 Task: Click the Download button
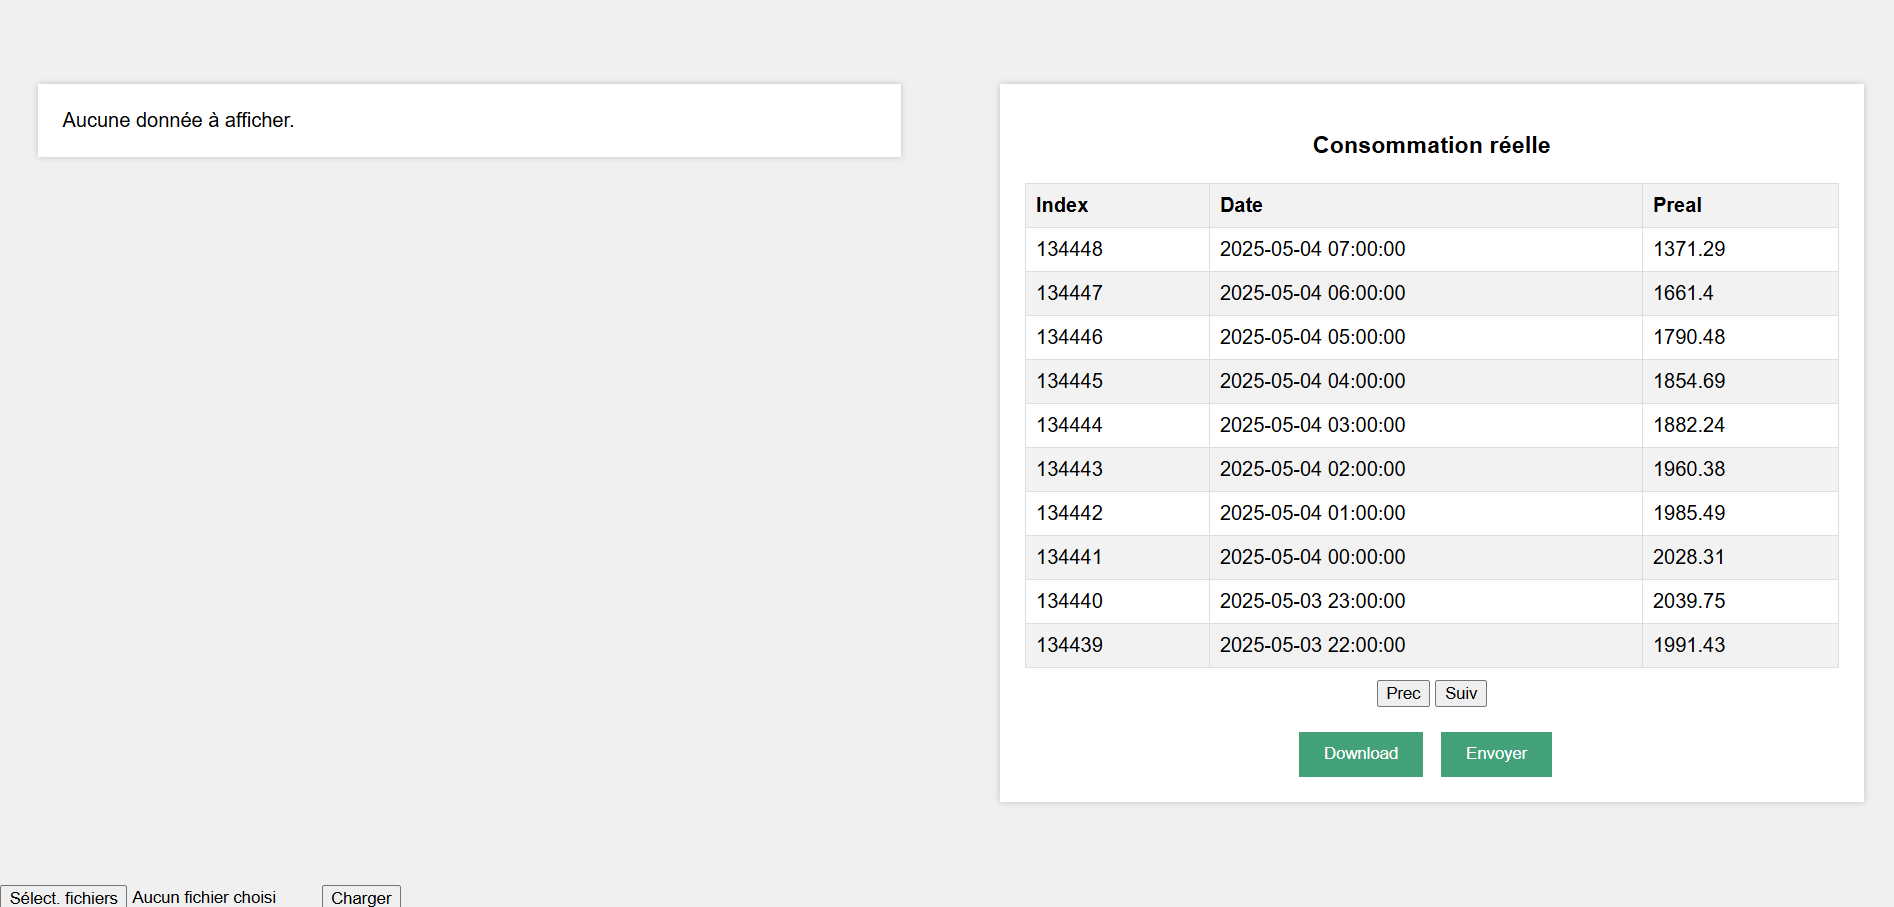[x=1360, y=754]
